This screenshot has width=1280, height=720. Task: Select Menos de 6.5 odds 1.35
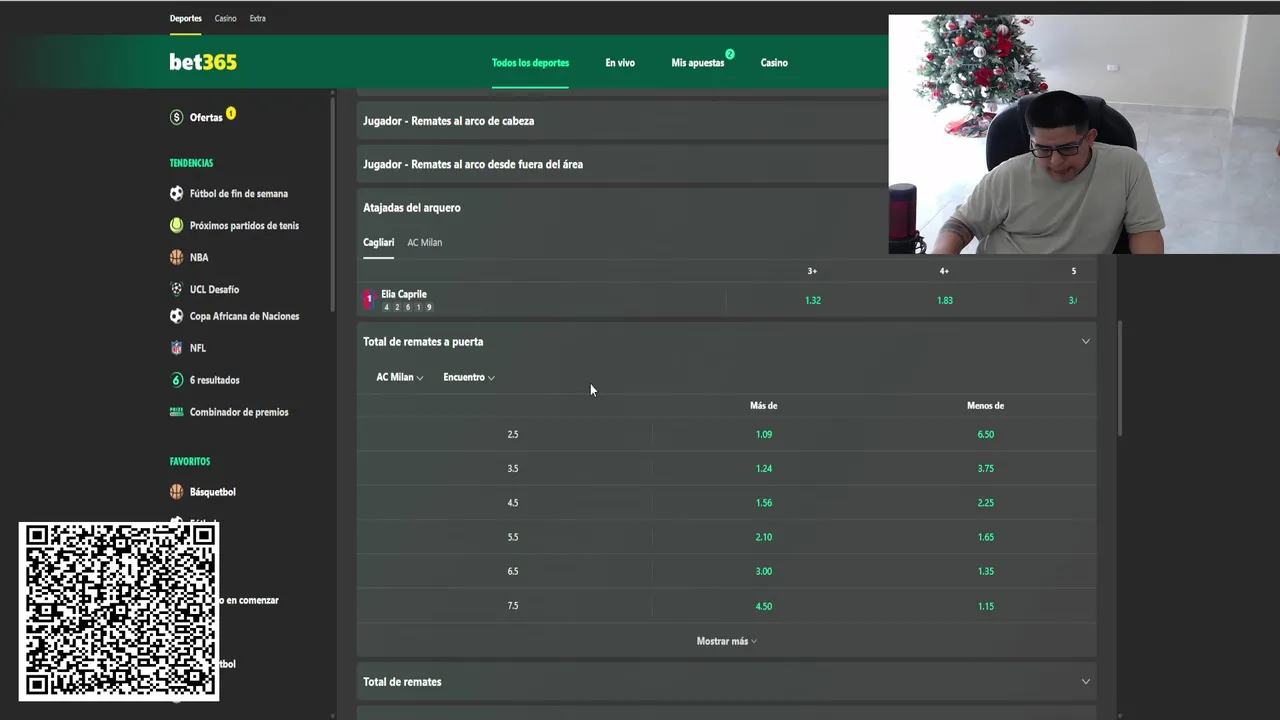pyautogui.click(x=986, y=571)
